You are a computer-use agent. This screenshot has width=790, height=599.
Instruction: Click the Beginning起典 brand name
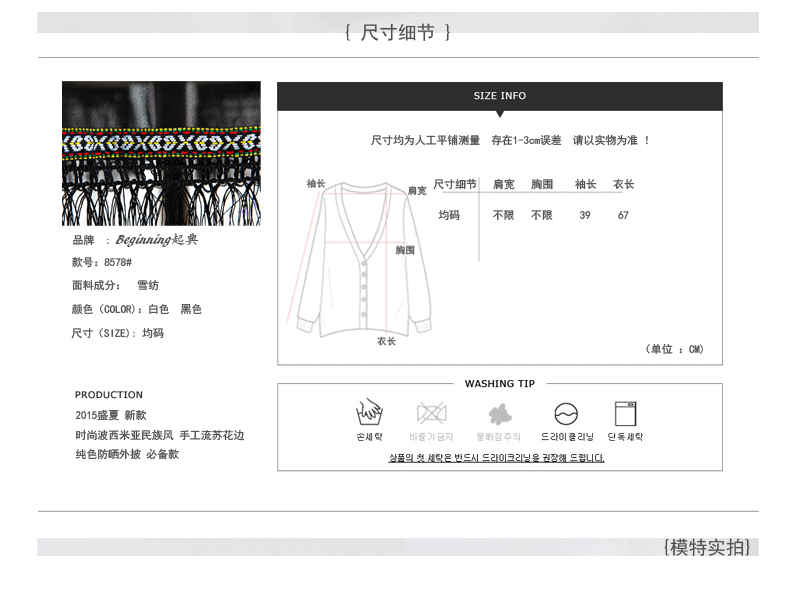click(157, 239)
